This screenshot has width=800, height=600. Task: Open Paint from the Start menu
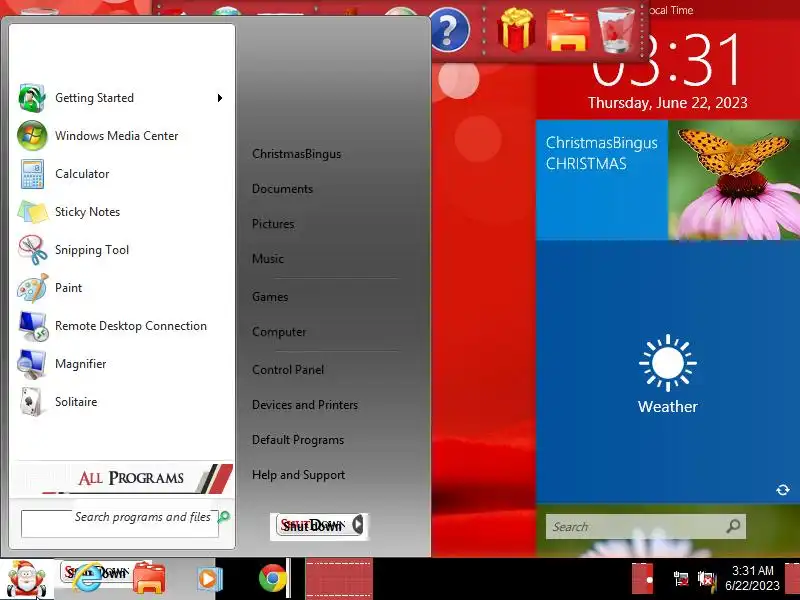coord(120,288)
